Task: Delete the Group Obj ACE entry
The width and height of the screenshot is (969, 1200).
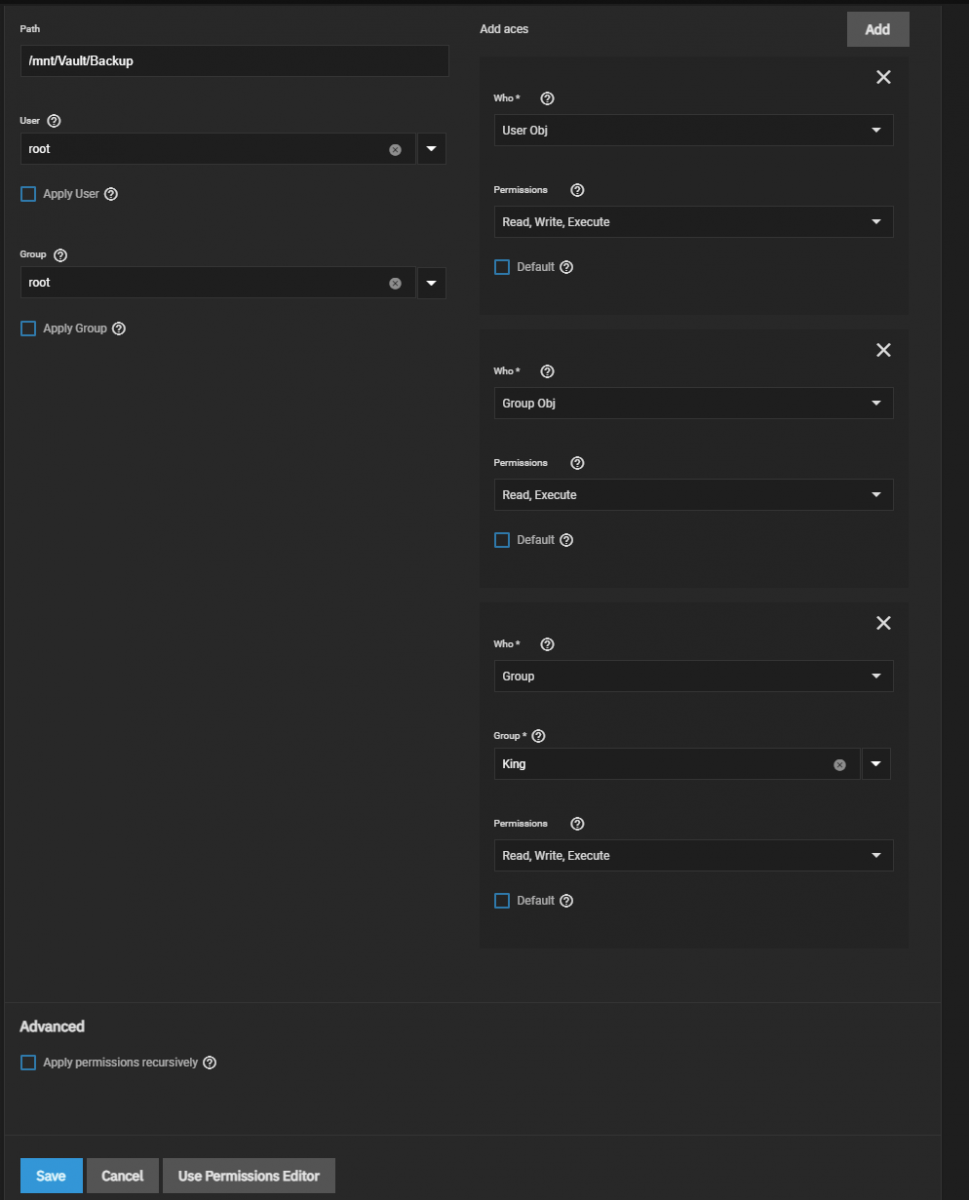Action: pos(883,350)
